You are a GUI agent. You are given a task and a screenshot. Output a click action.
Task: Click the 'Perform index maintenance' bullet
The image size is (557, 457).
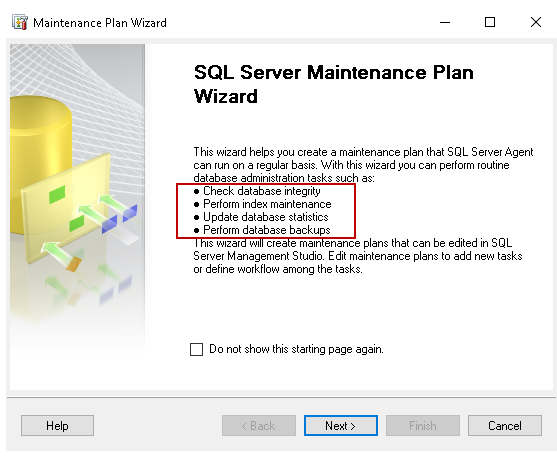pyautogui.click(x=263, y=204)
